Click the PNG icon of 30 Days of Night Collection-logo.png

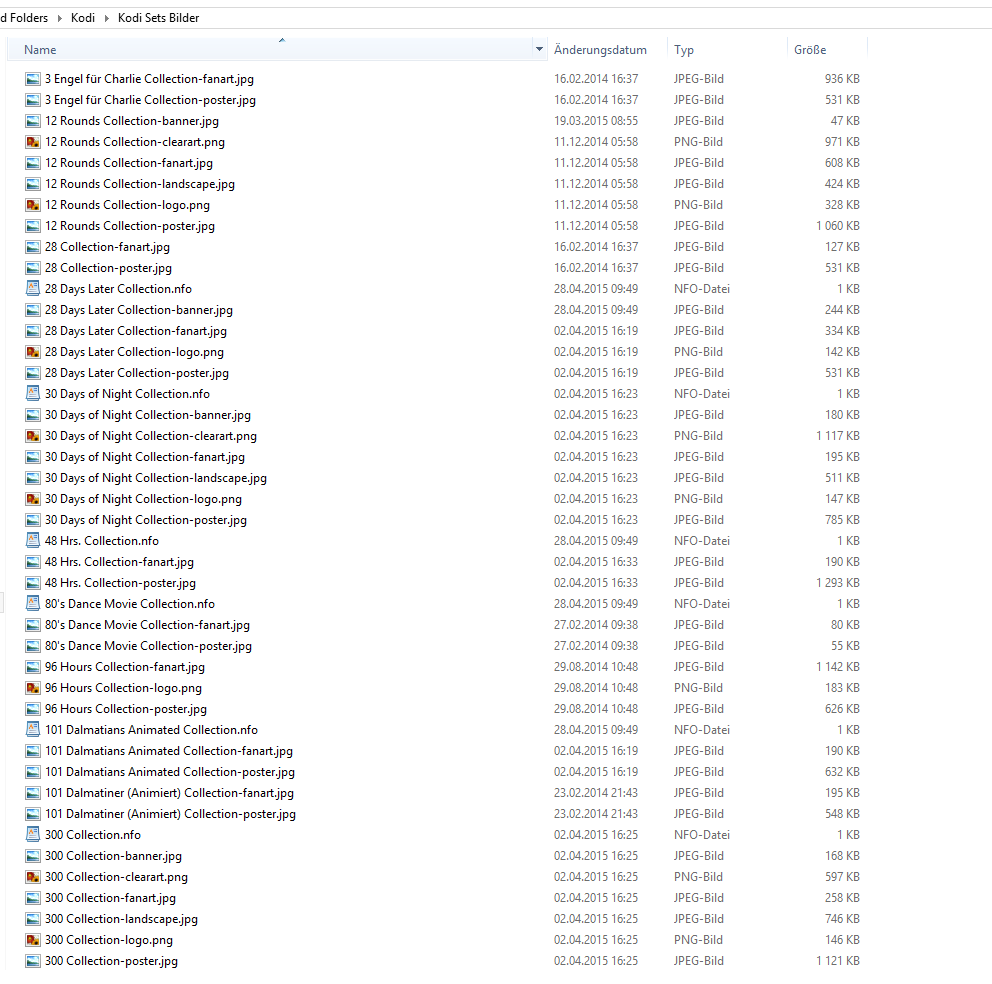[x=33, y=499]
